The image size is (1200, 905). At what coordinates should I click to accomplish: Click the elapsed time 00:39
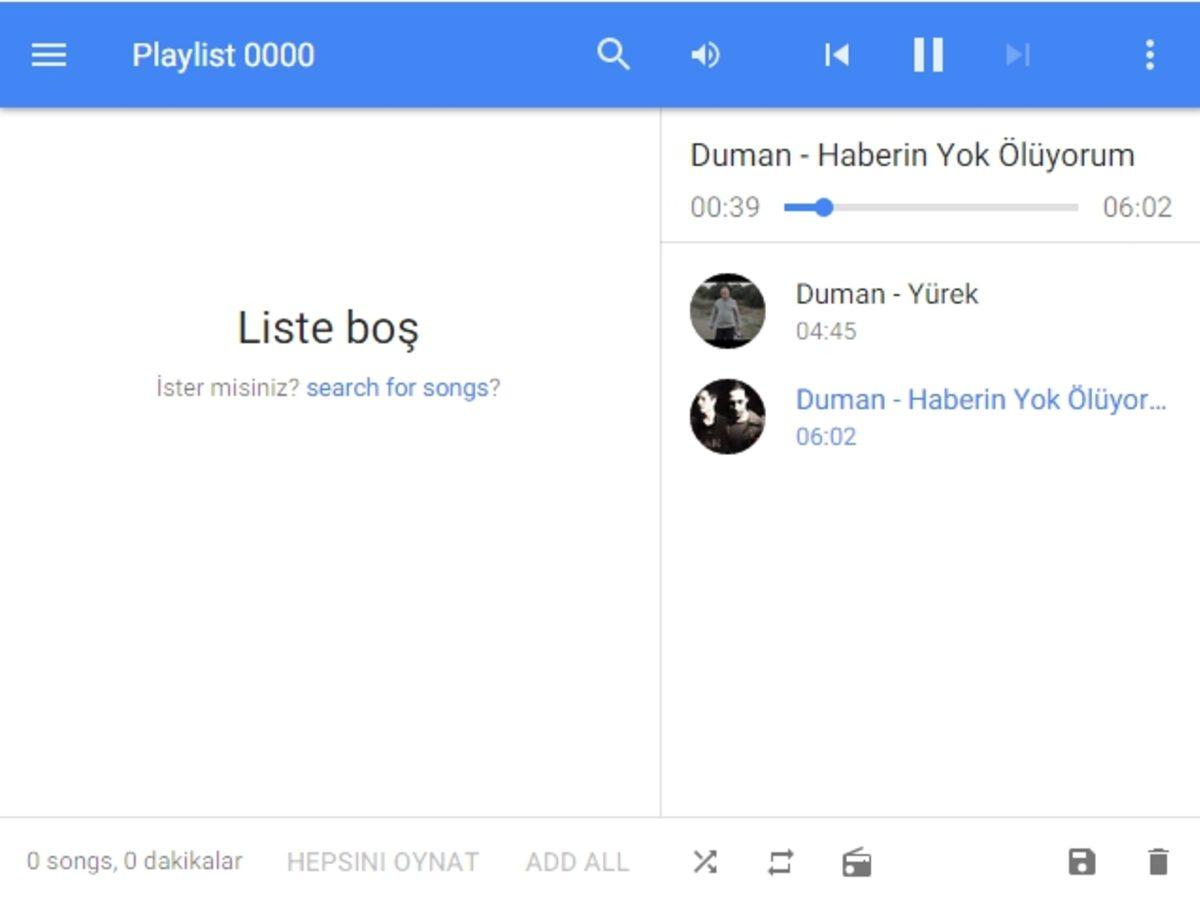(x=725, y=208)
